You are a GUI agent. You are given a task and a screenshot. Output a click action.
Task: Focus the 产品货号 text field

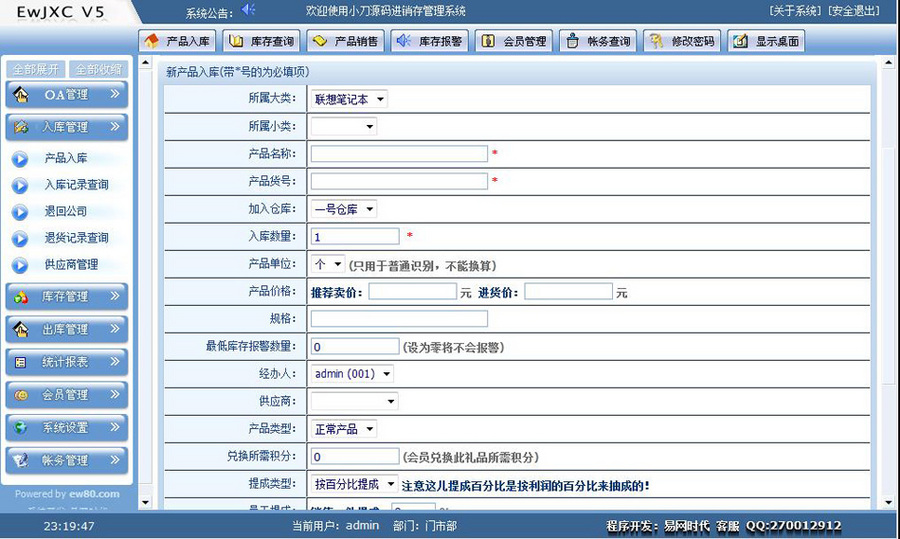coord(399,181)
